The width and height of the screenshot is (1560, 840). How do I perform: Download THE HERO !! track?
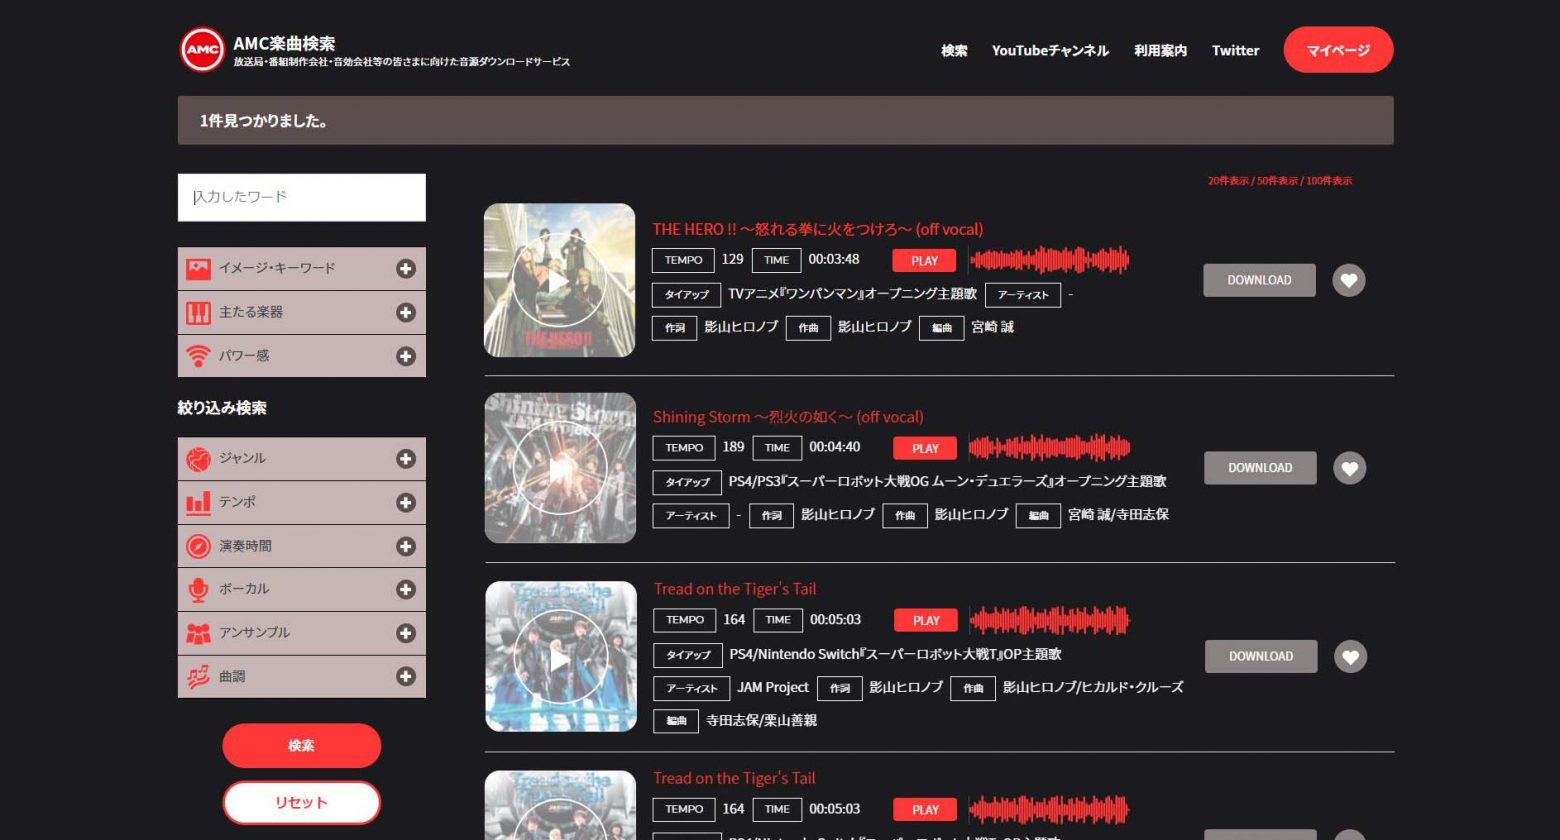click(1259, 280)
